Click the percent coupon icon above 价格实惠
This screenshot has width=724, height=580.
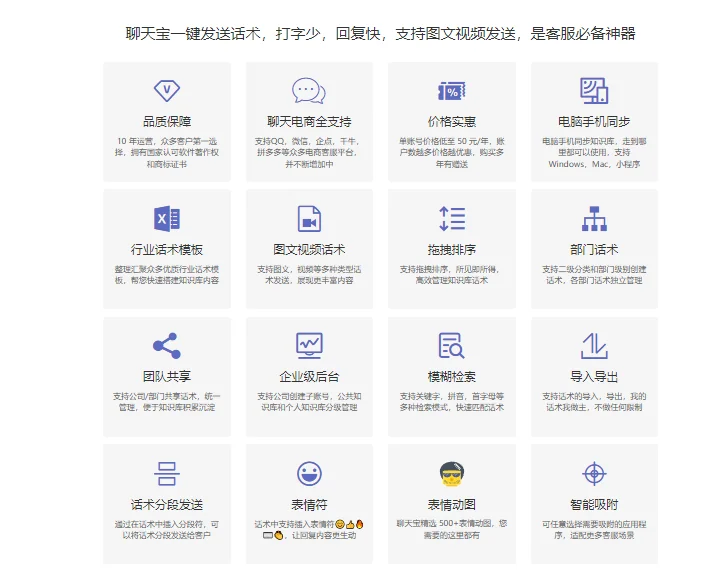tap(452, 91)
